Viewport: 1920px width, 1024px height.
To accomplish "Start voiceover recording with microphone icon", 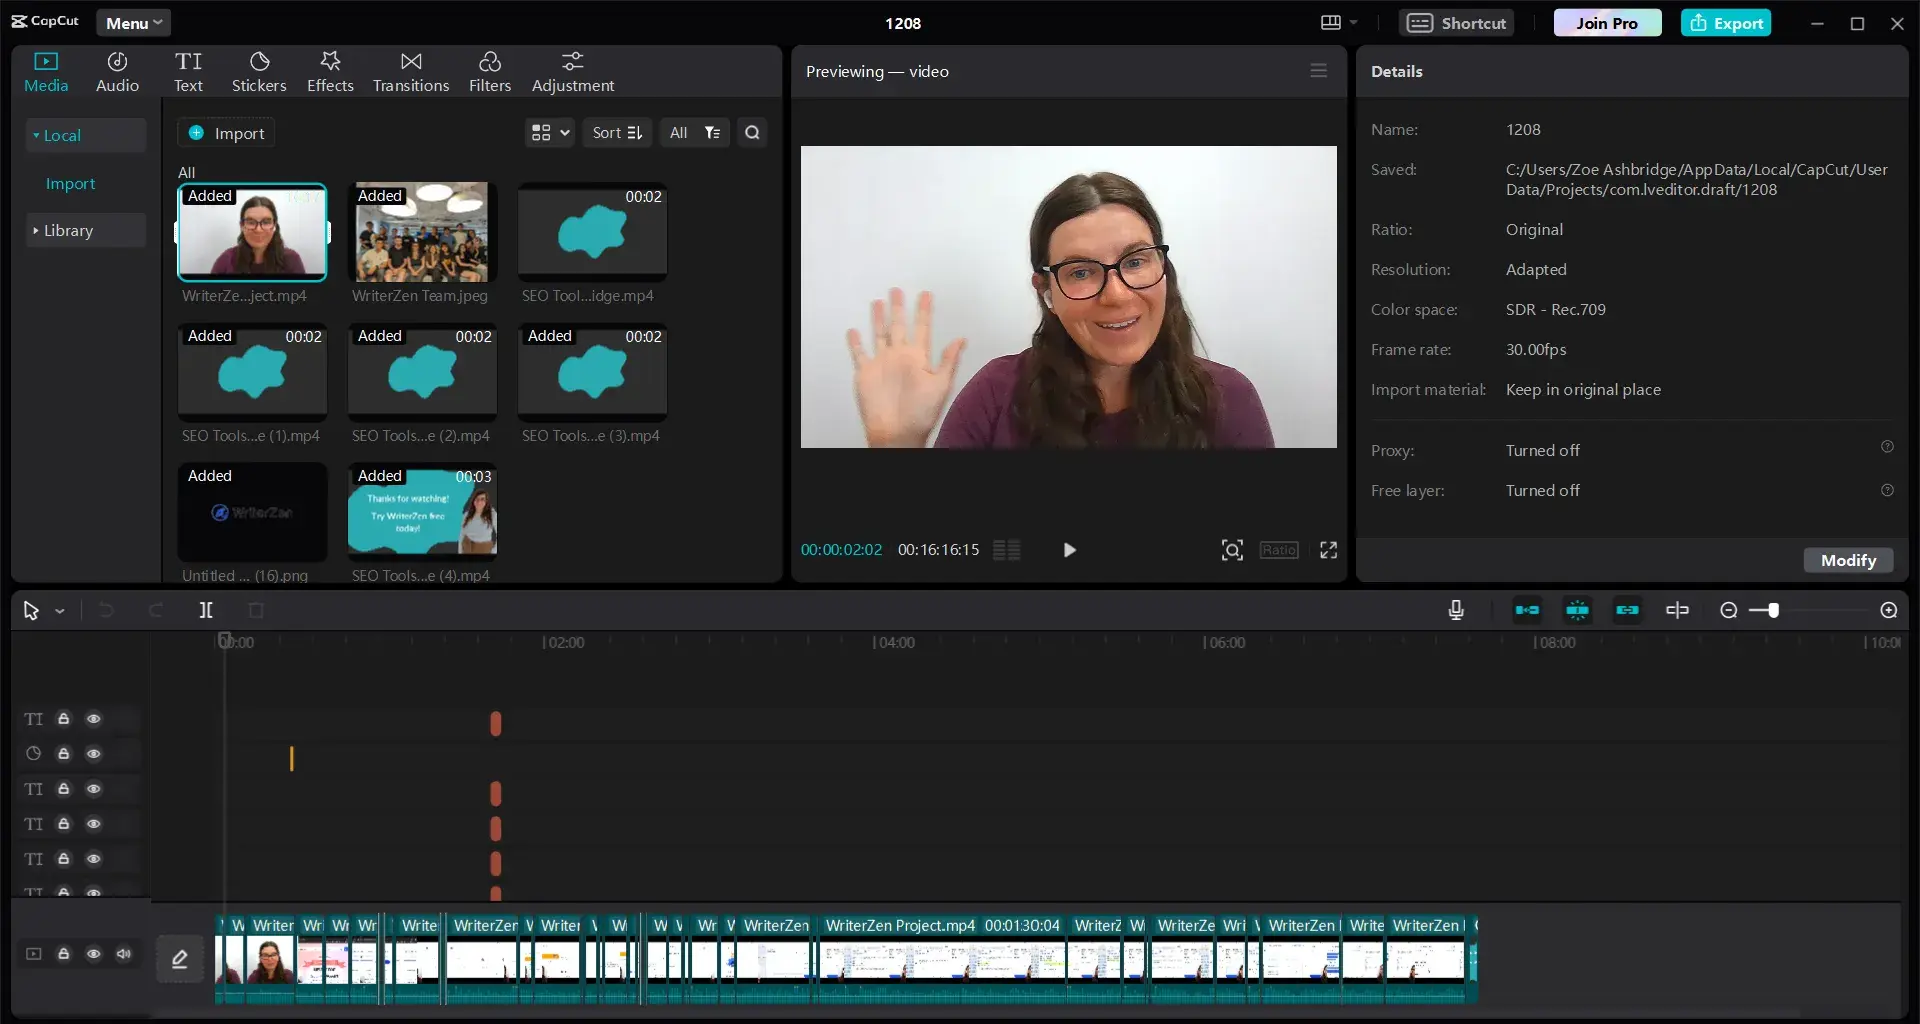I will click(x=1456, y=610).
